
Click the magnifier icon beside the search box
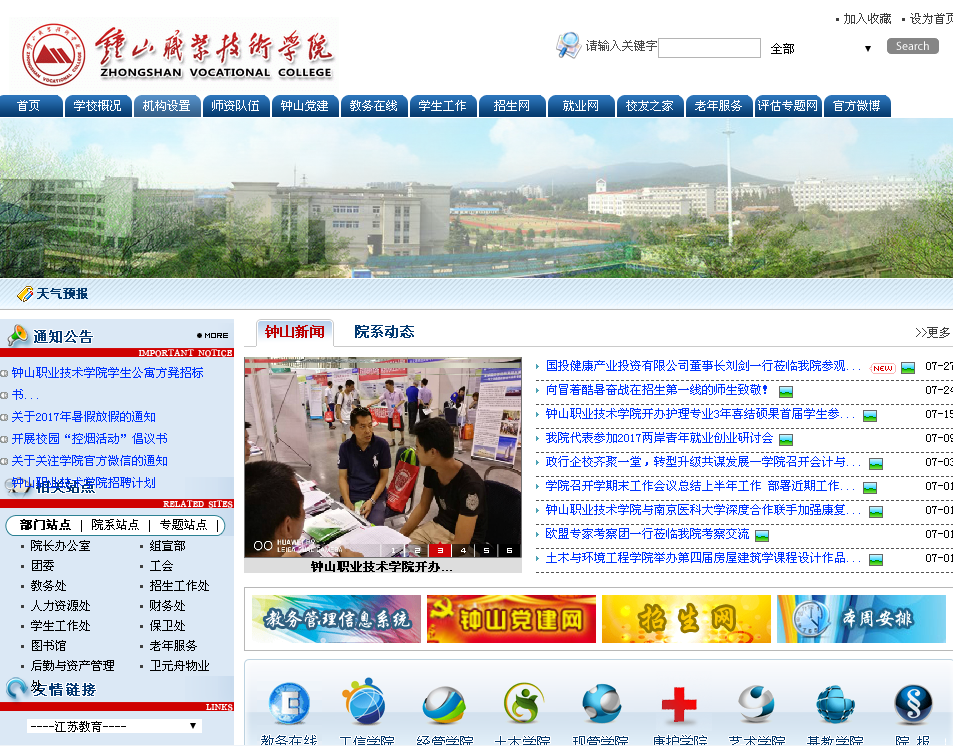pos(568,45)
